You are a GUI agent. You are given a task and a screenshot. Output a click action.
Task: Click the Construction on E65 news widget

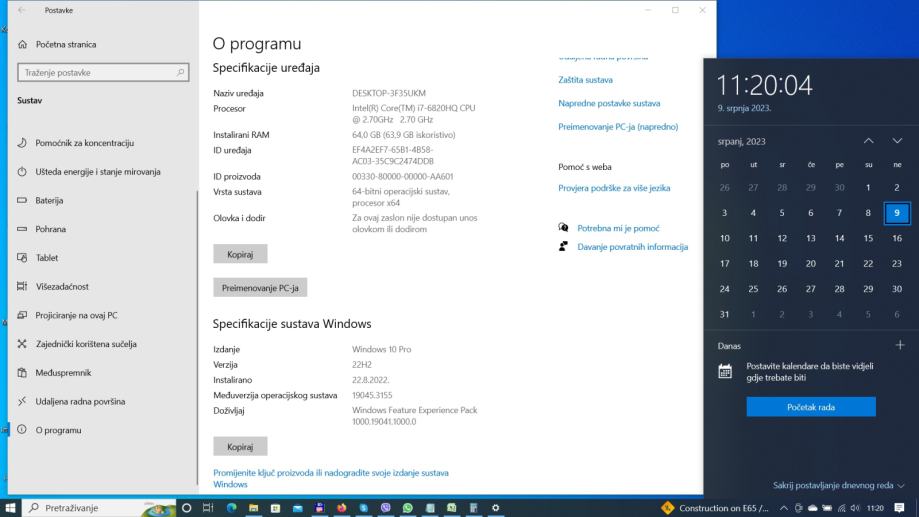pyautogui.click(x=714, y=508)
